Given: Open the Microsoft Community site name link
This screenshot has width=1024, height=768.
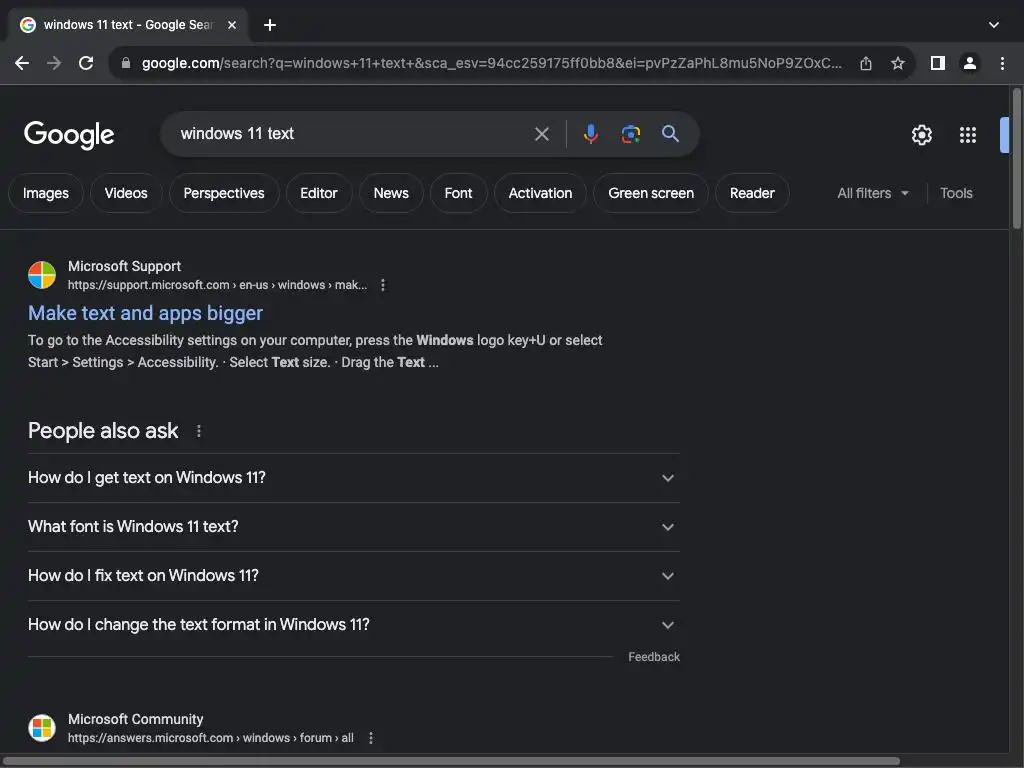Looking at the screenshot, I should click(135, 719).
